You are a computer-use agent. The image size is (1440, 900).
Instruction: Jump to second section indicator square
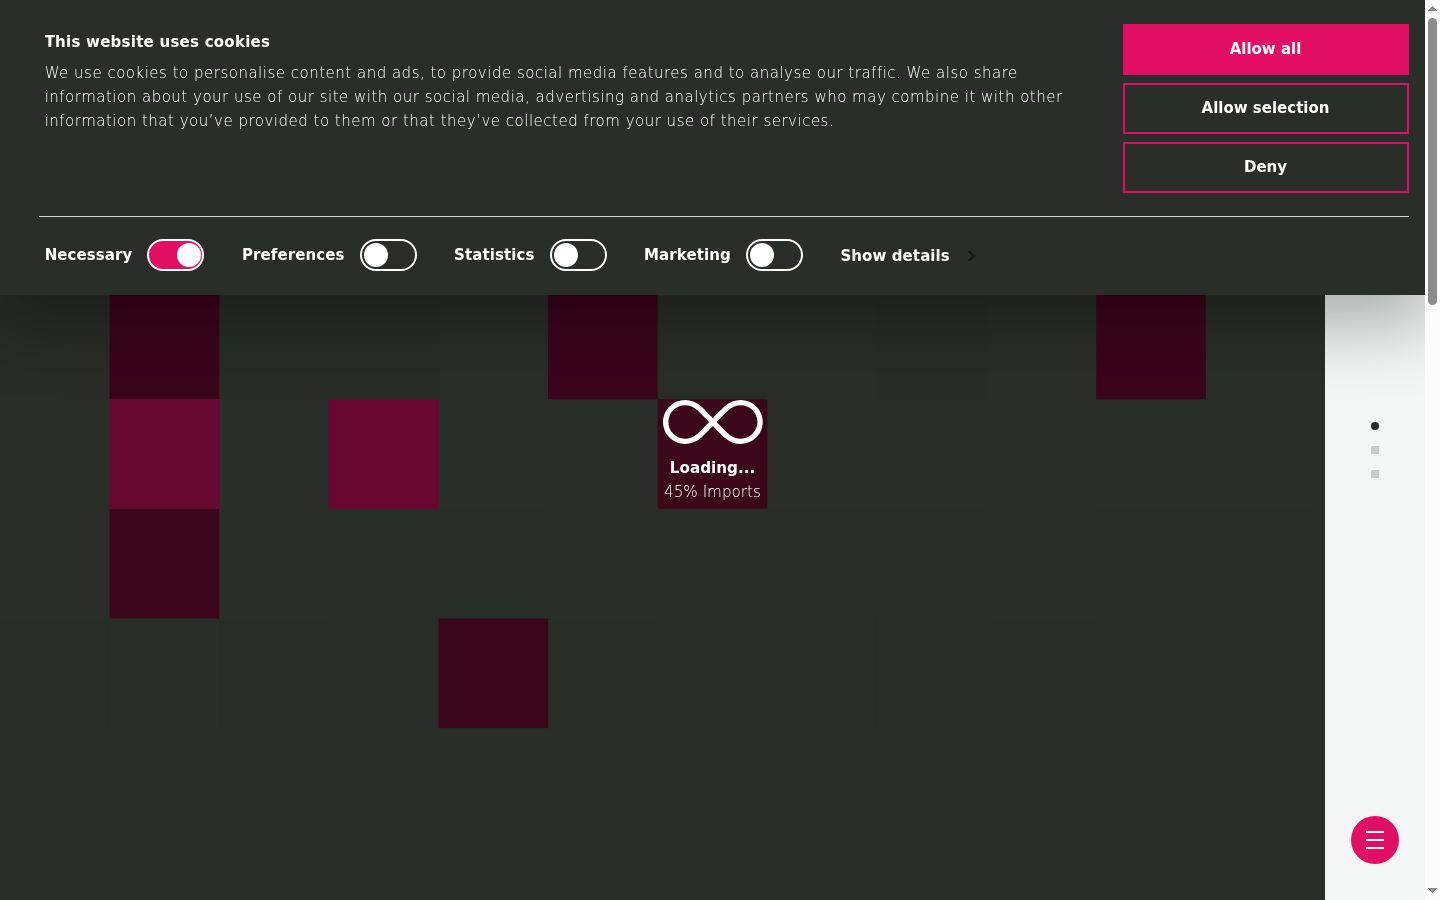click(1375, 450)
